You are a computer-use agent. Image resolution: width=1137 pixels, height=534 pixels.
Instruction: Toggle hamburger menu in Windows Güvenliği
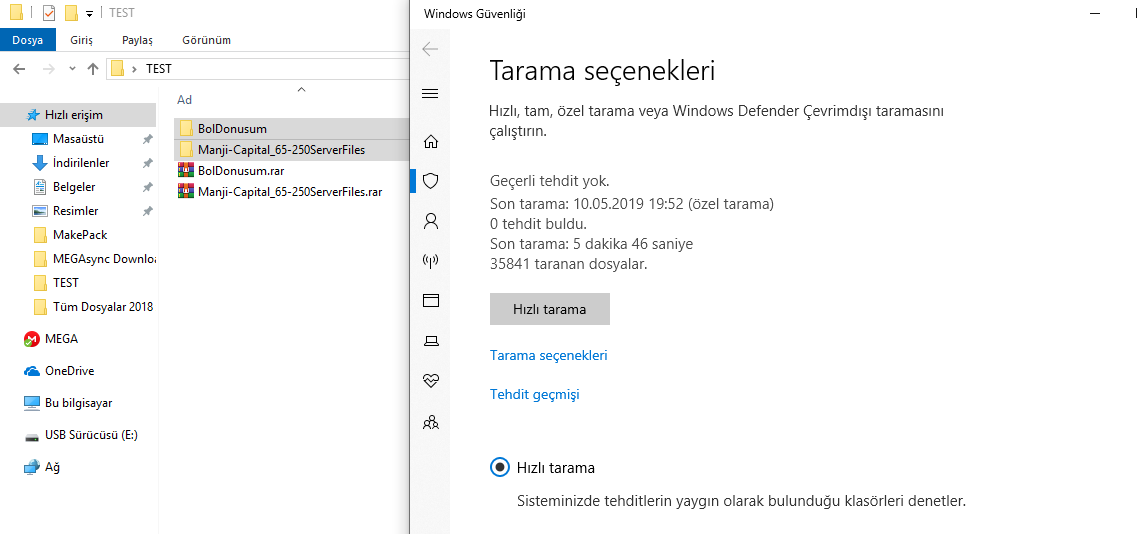(x=430, y=94)
